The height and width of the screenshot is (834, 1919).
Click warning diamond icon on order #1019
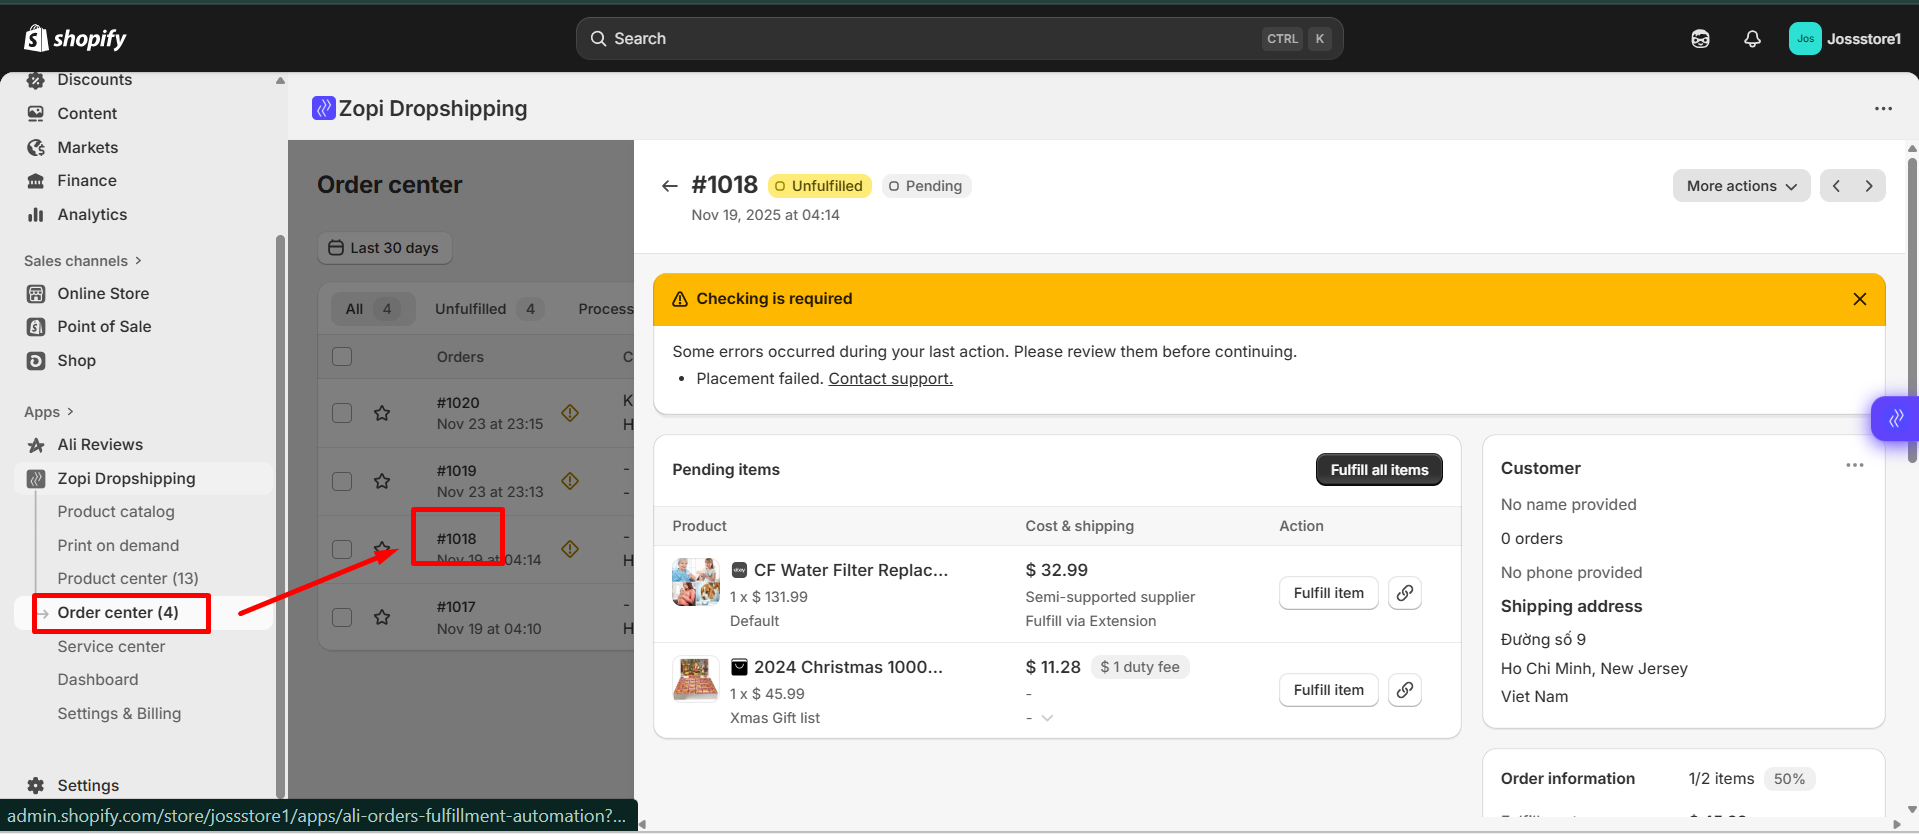(x=570, y=481)
